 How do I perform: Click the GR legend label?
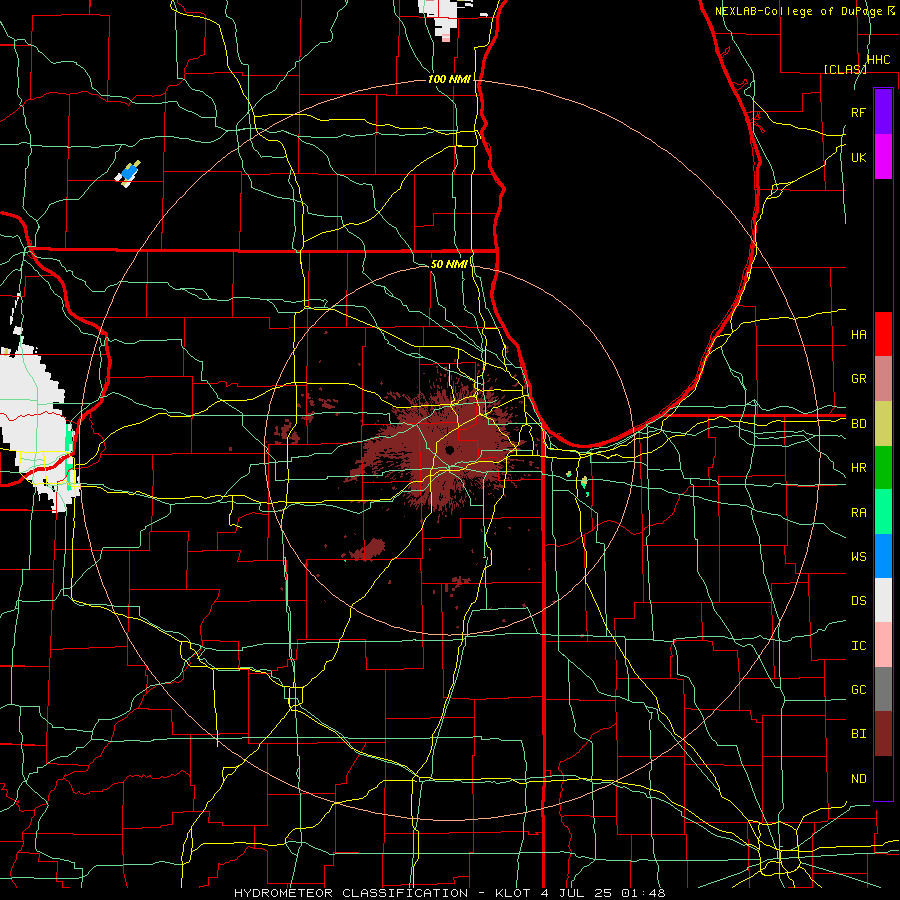click(859, 379)
